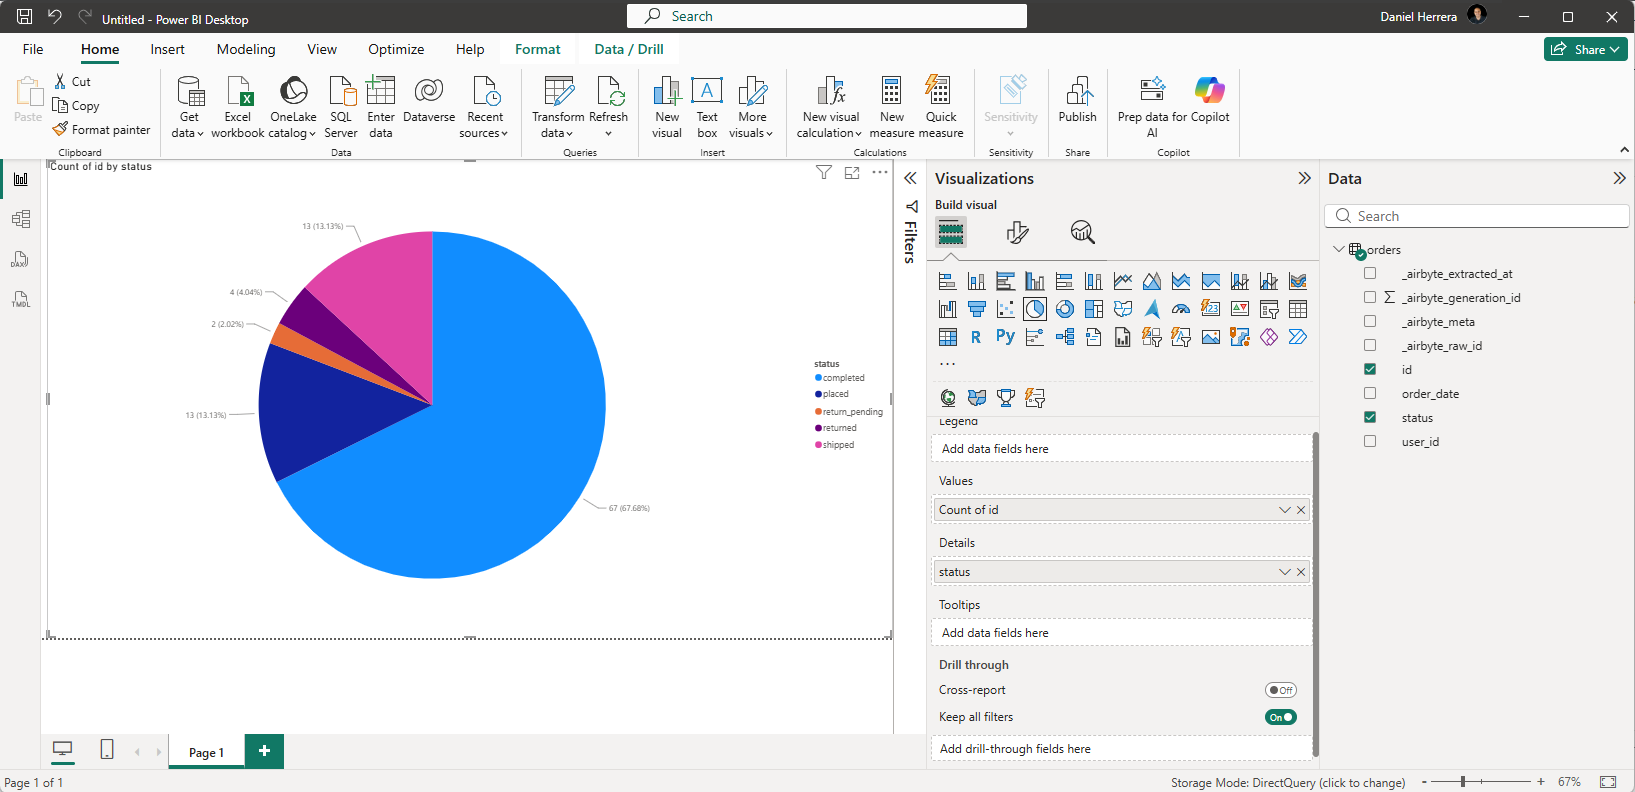Click in the Data pane Search box
Viewport: 1635px width, 792px height.
point(1477,216)
